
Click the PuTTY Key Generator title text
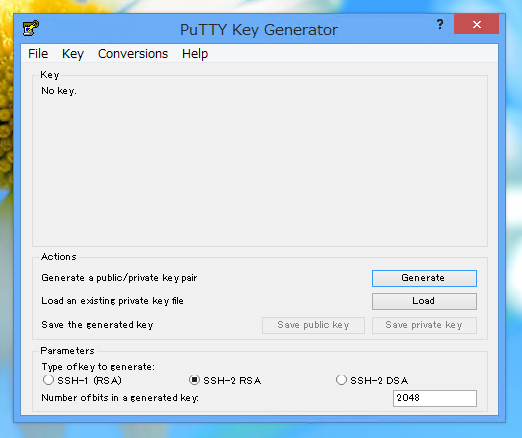tap(259, 30)
